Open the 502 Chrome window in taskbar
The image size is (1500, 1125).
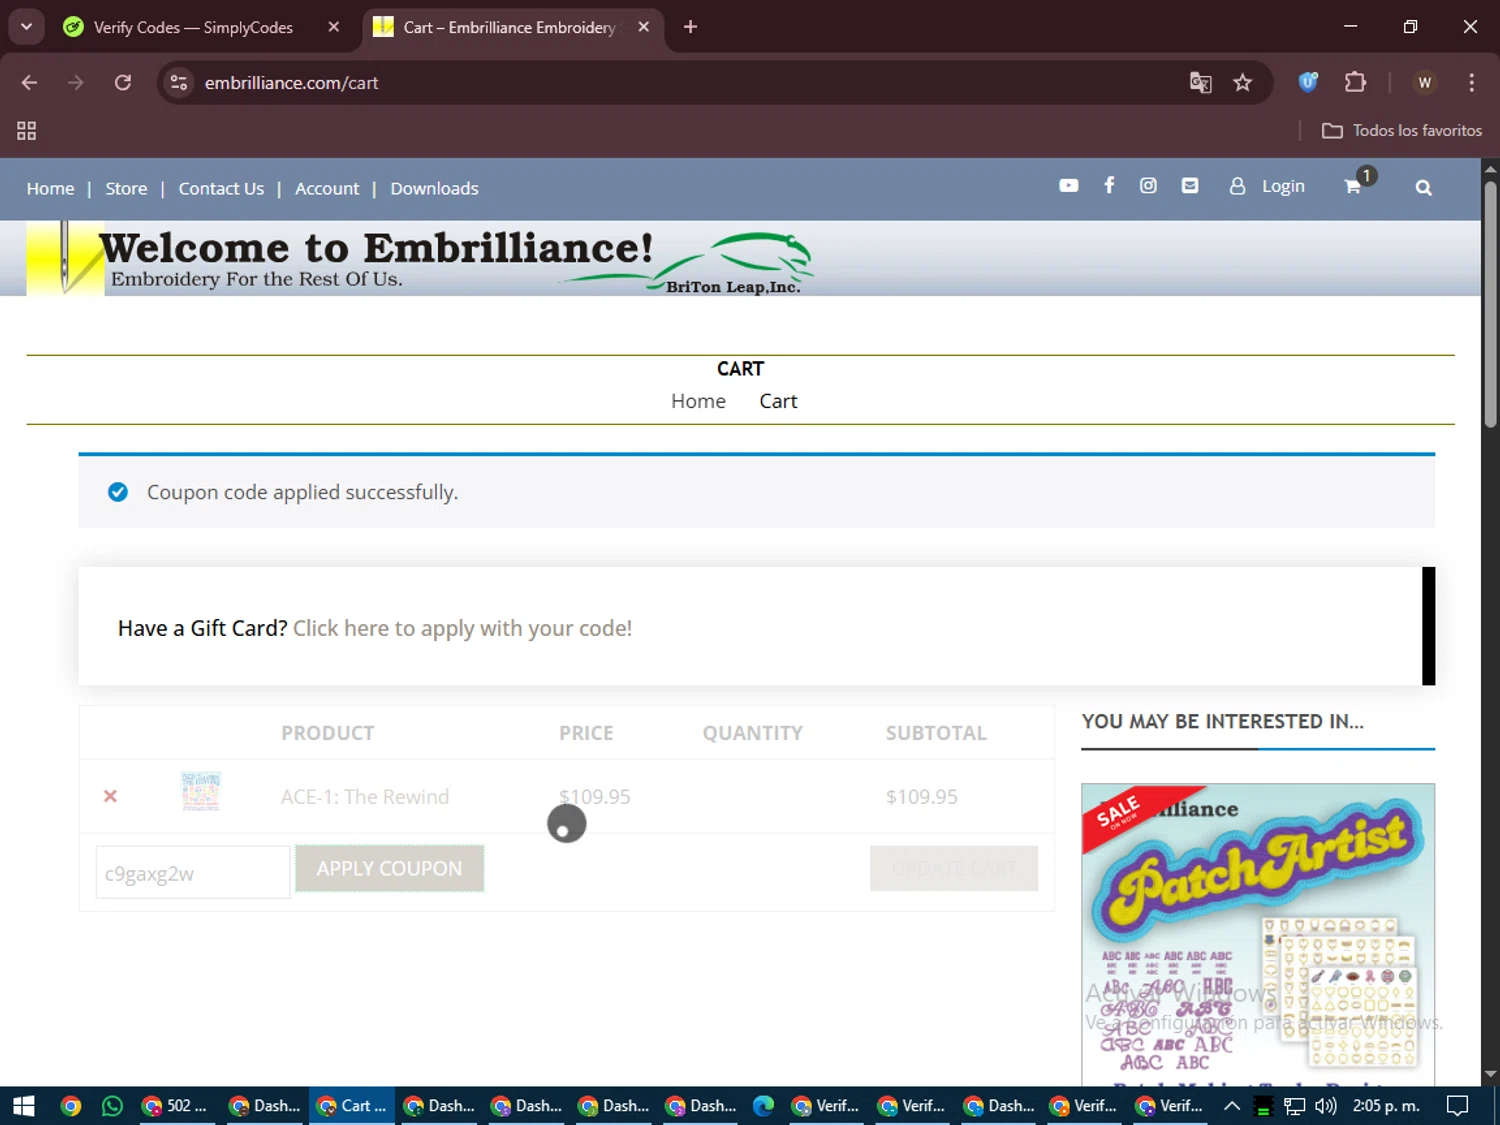[176, 1105]
